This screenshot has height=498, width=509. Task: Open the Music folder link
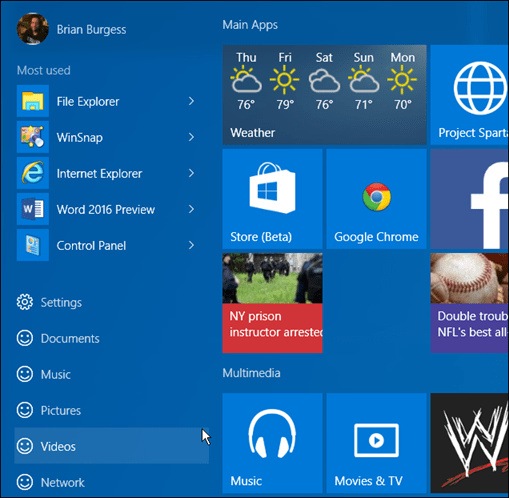tap(56, 375)
